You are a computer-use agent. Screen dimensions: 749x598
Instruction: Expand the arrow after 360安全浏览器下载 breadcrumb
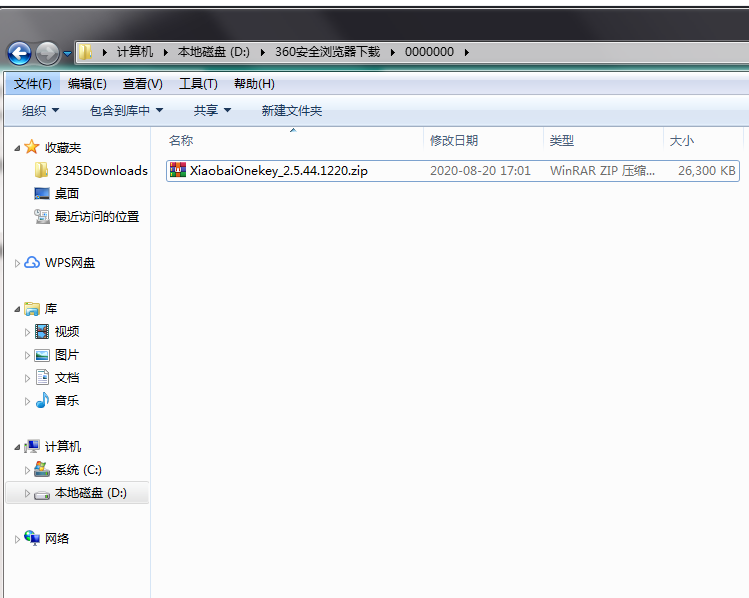[x=393, y=52]
